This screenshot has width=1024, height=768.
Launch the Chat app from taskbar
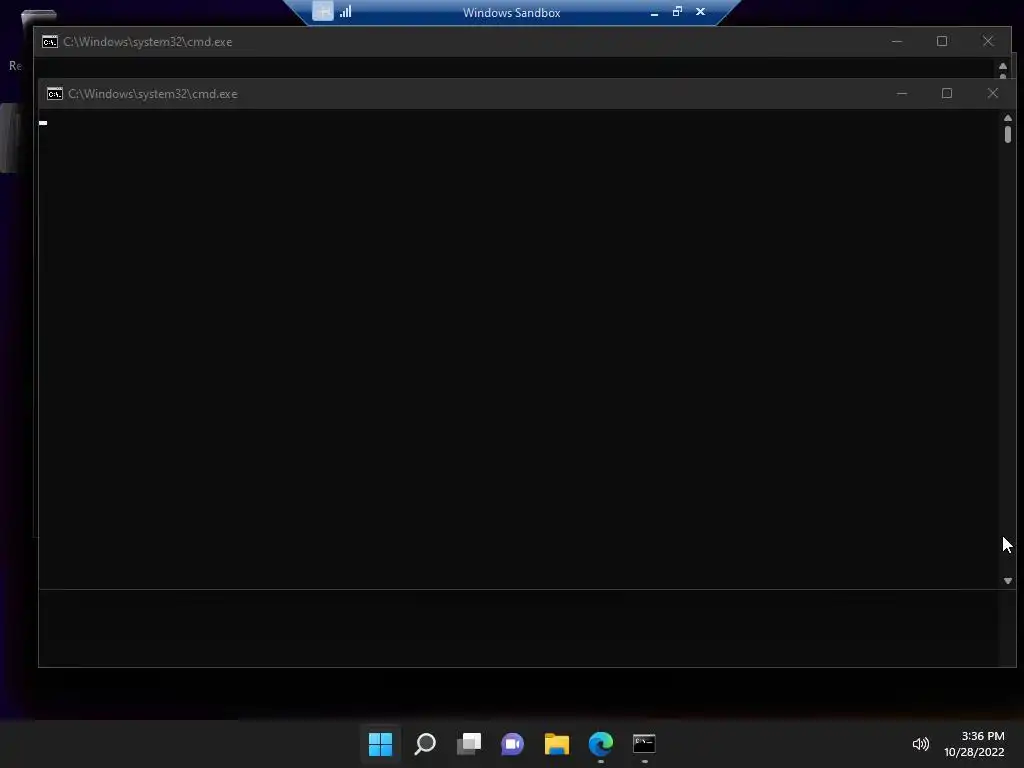pos(513,744)
